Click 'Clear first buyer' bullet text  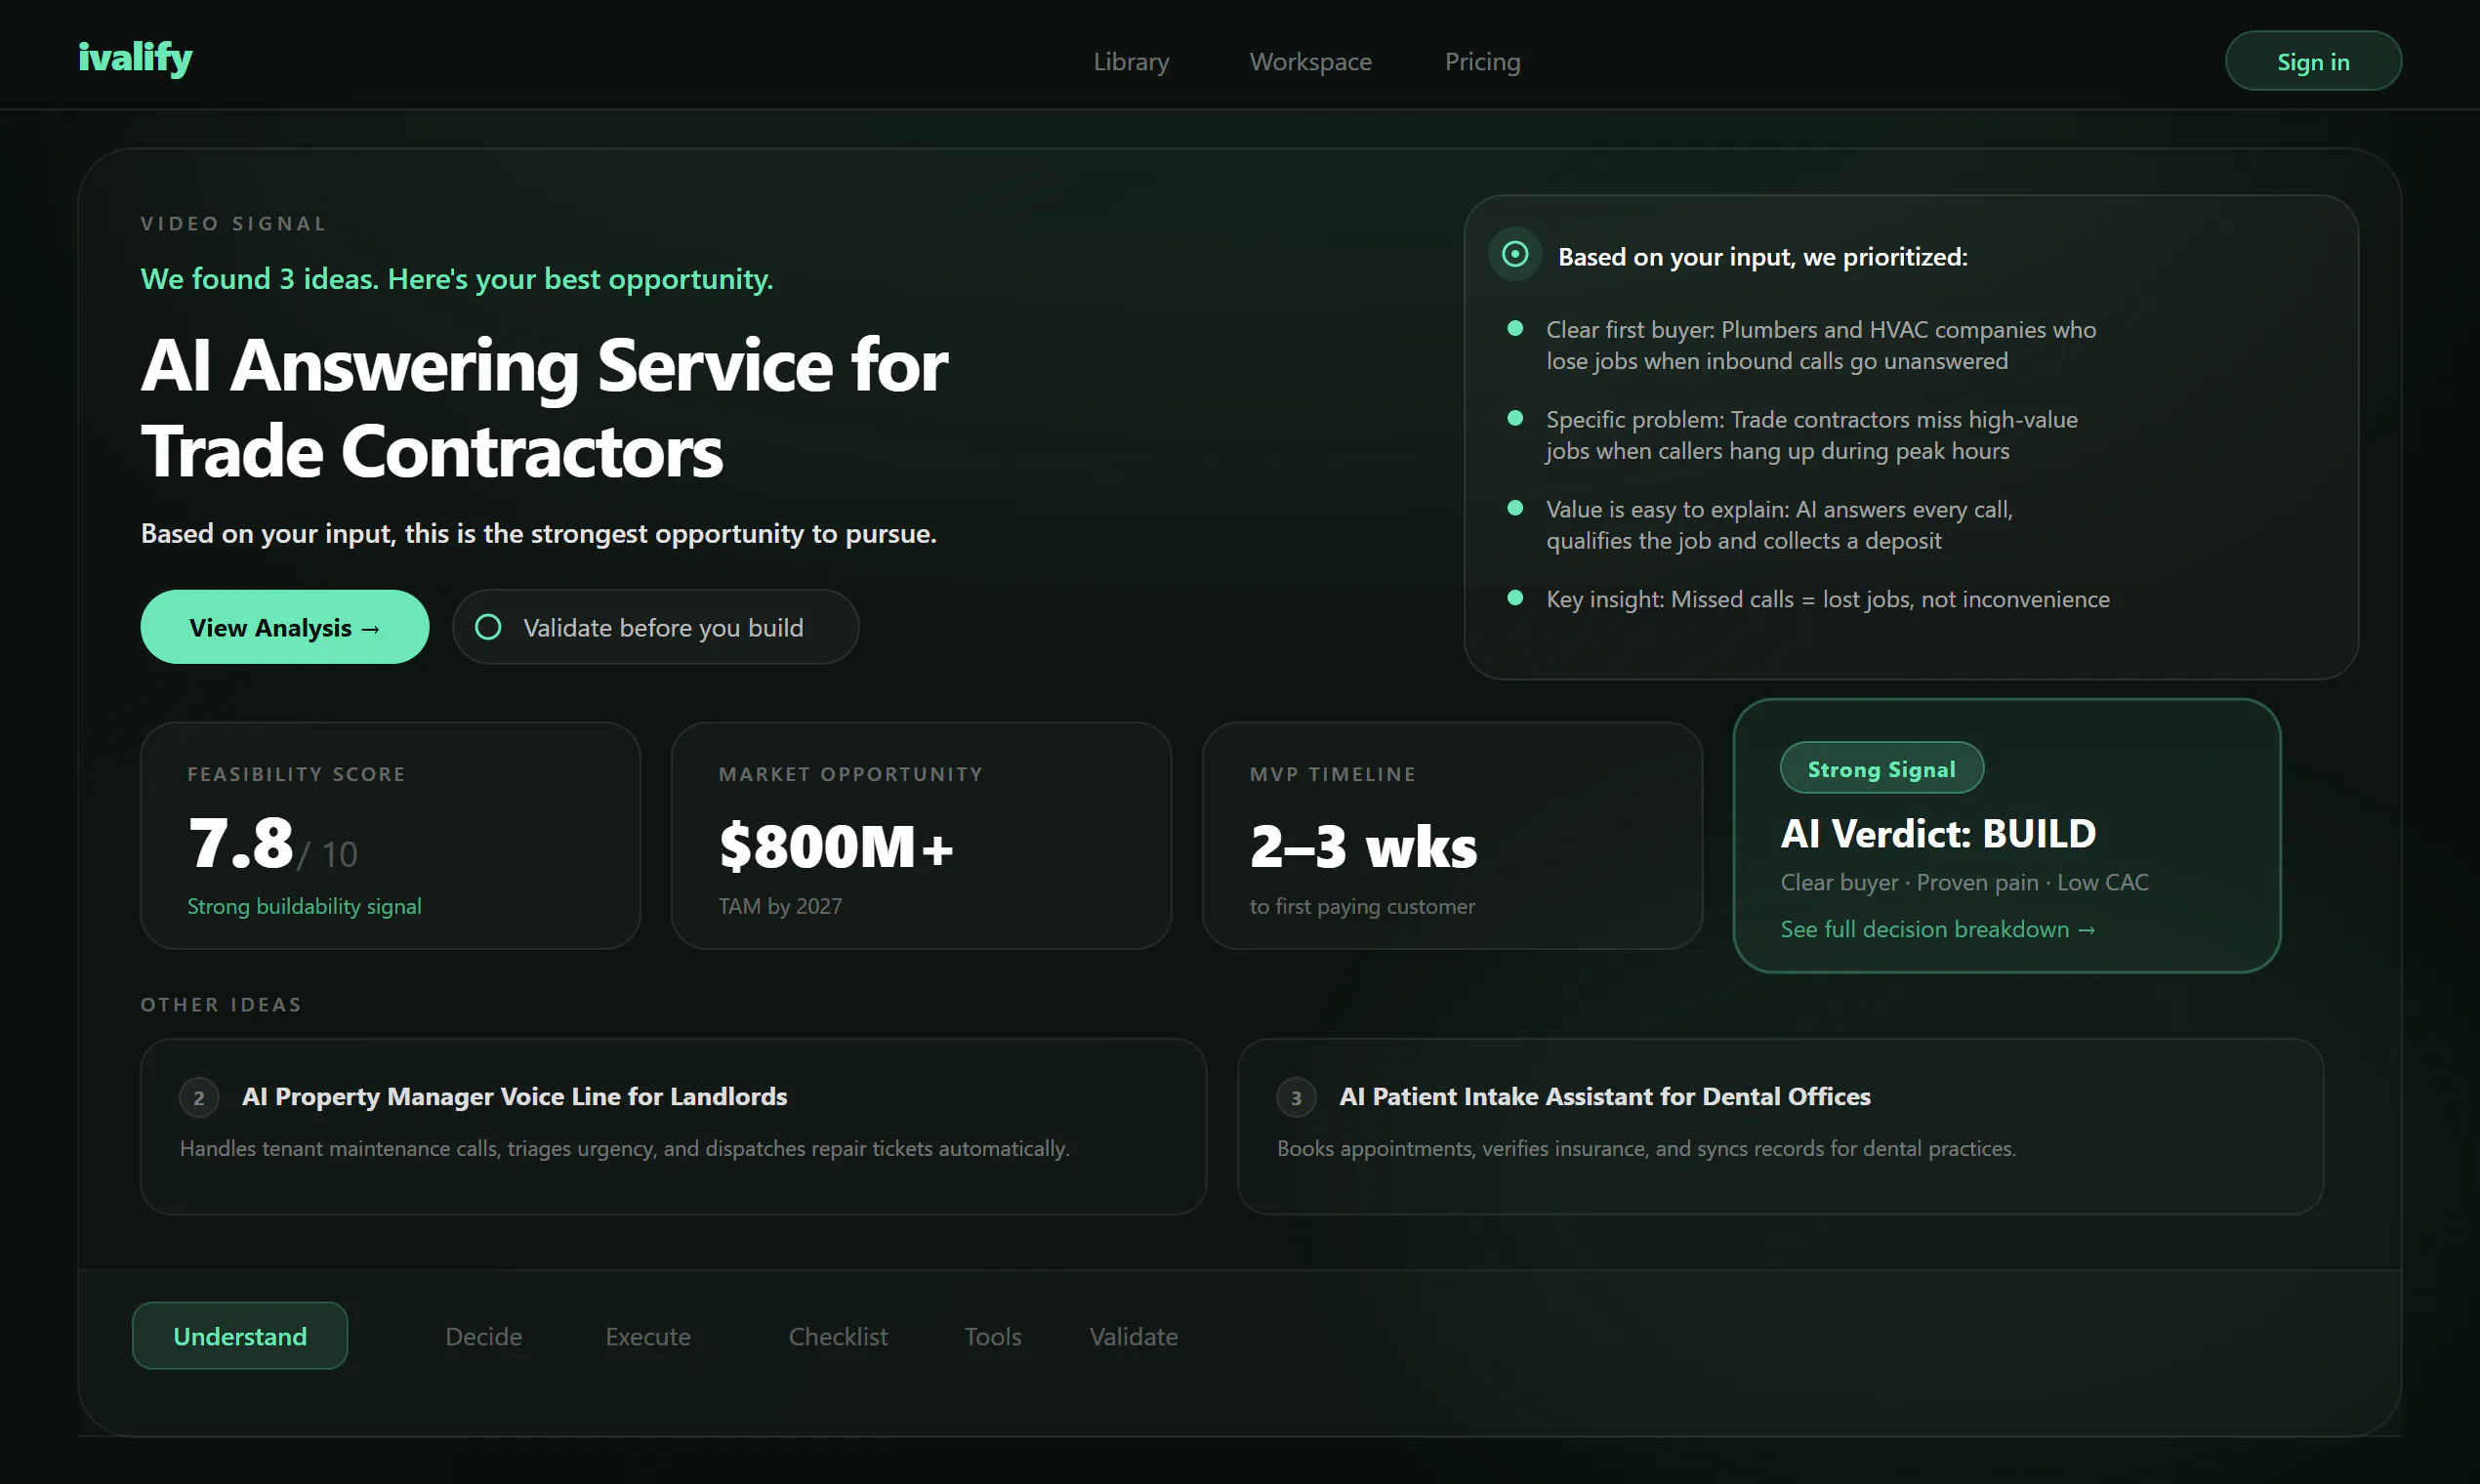point(1821,345)
